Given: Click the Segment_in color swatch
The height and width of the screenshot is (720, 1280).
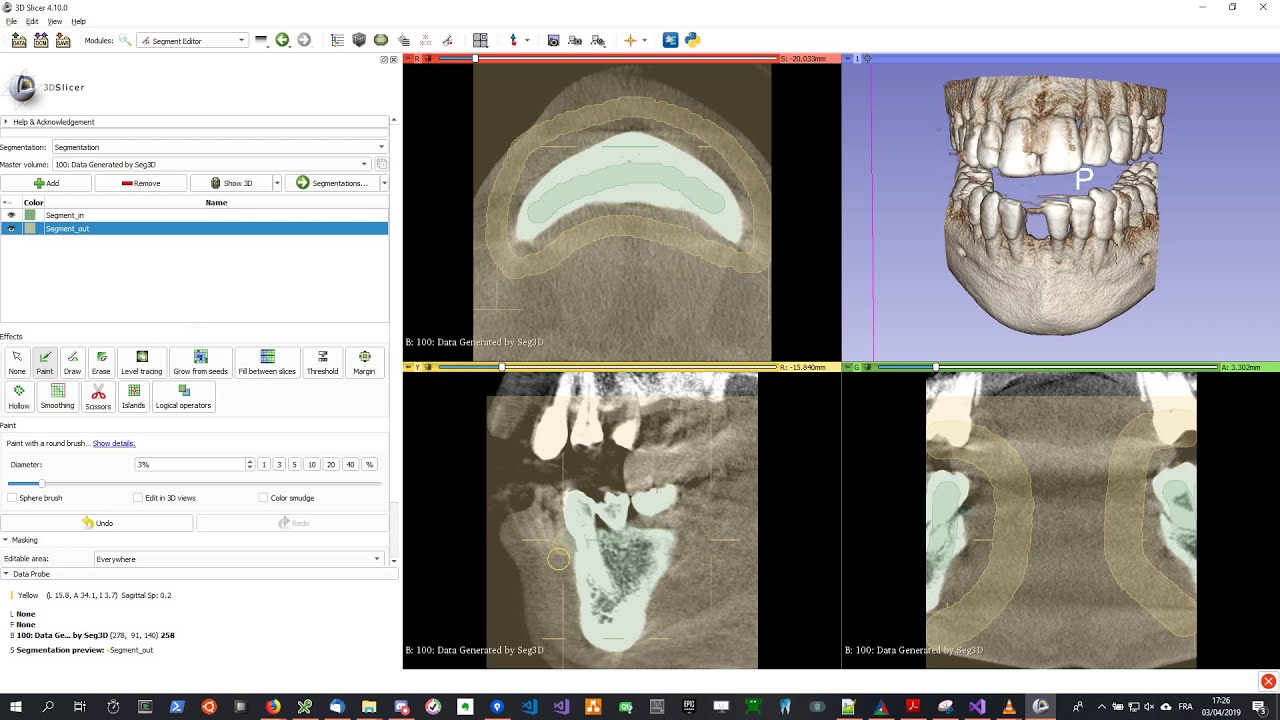Looking at the screenshot, I should pyautogui.click(x=30, y=215).
